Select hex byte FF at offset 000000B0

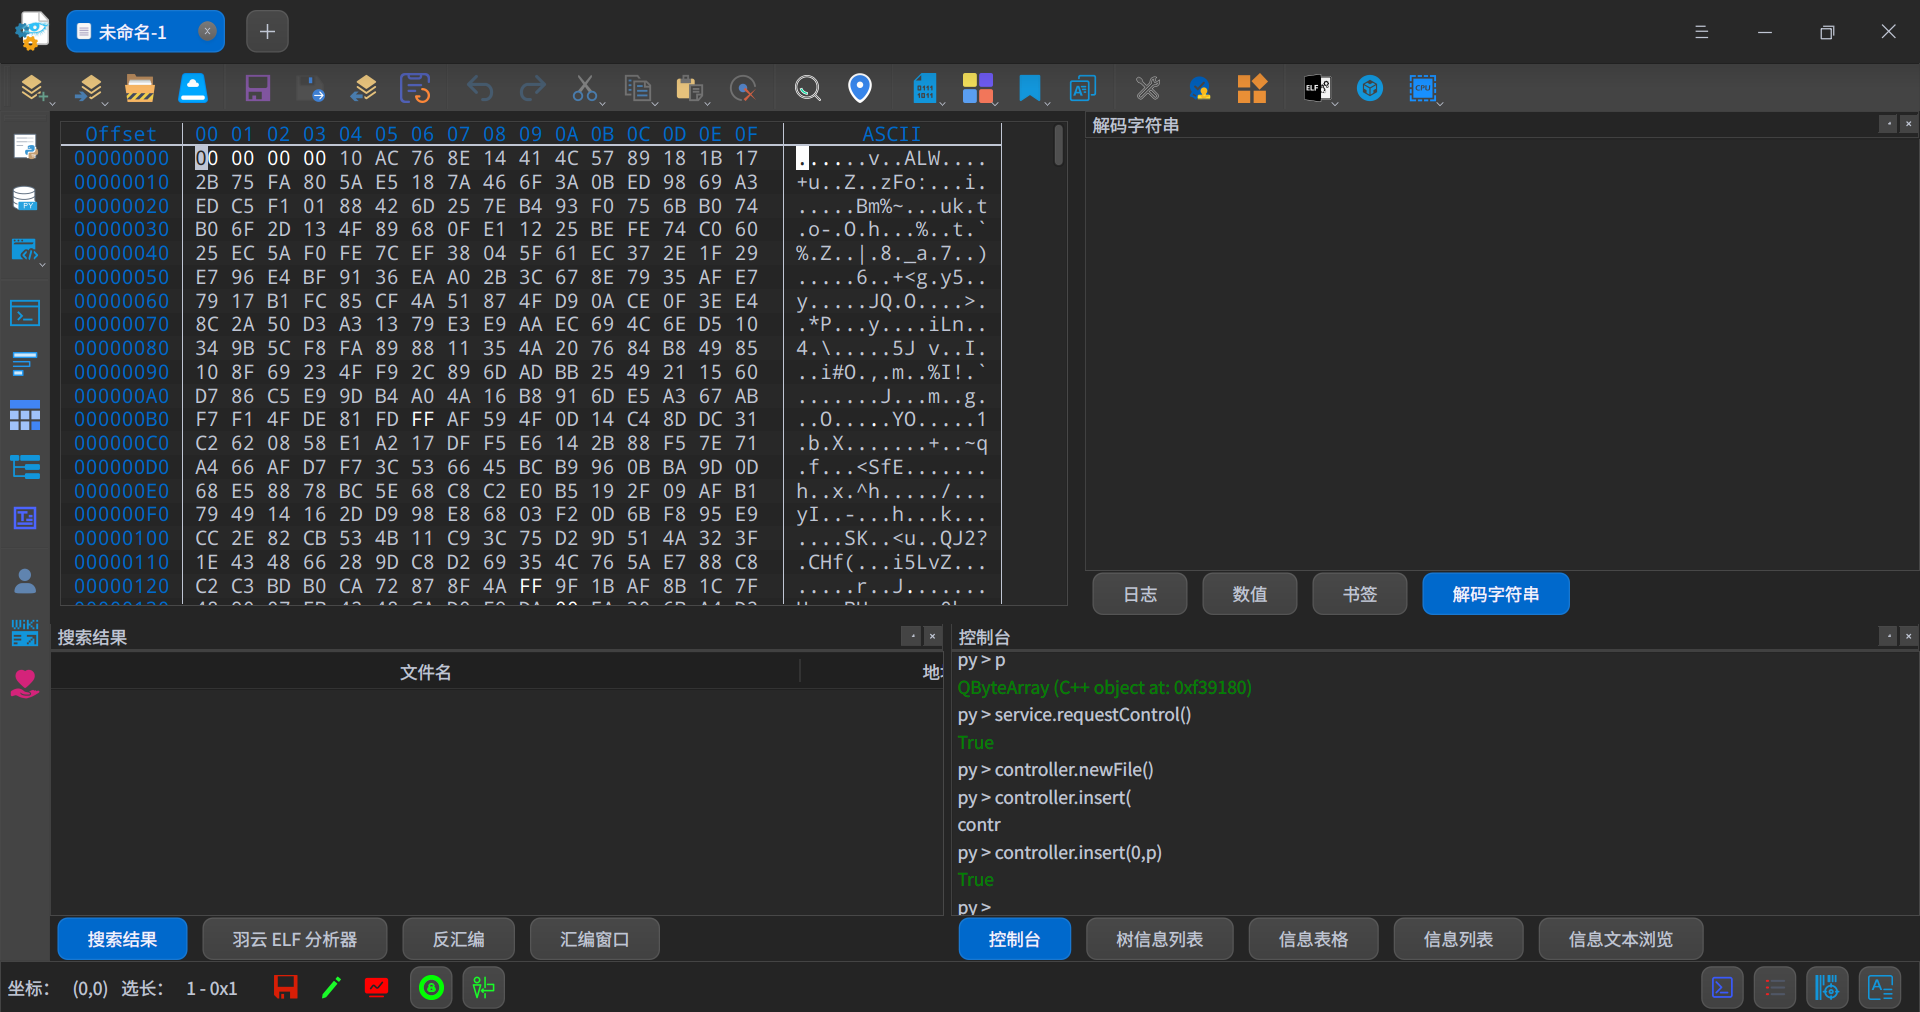tap(422, 420)
